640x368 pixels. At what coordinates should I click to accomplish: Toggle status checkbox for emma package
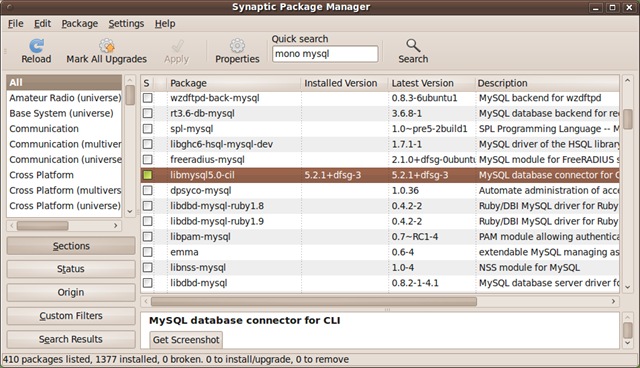coord(147,252)
